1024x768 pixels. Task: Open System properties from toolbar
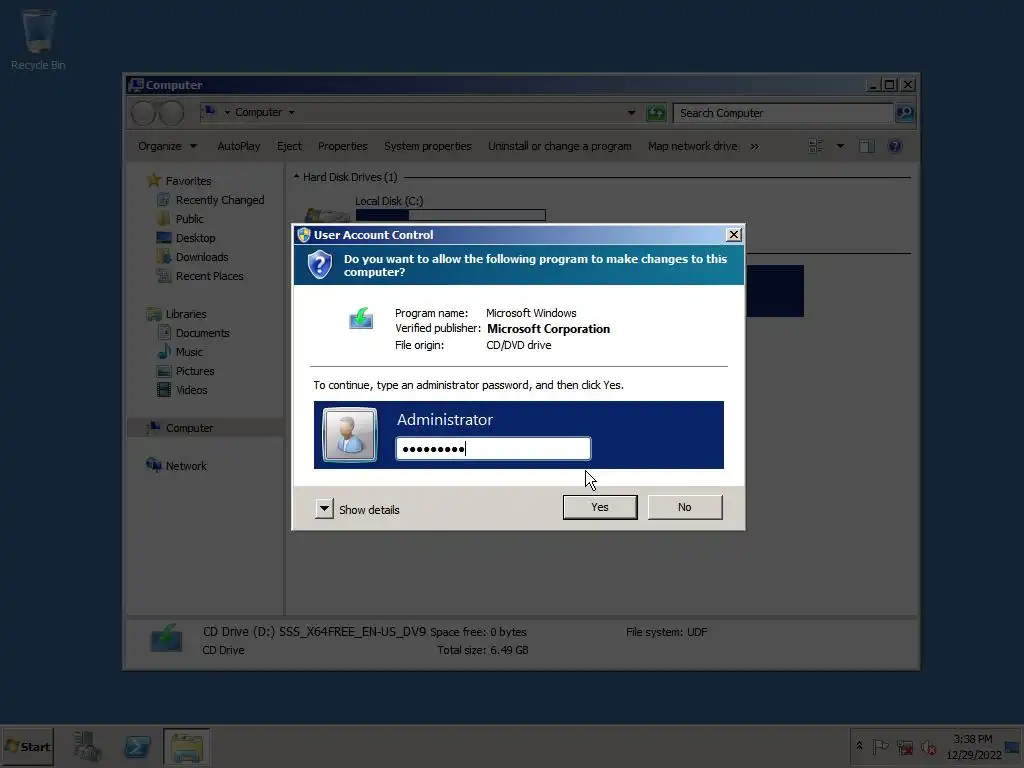428,146
